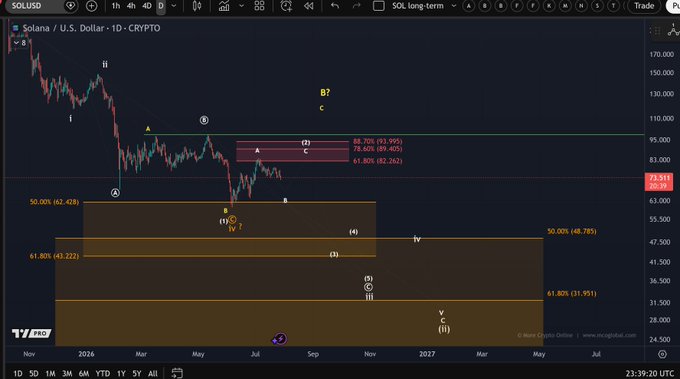Screen dimensions: 680x379
Task: Click the 78.60% (89.405) retracement label
Action: [x=377, y=149]
